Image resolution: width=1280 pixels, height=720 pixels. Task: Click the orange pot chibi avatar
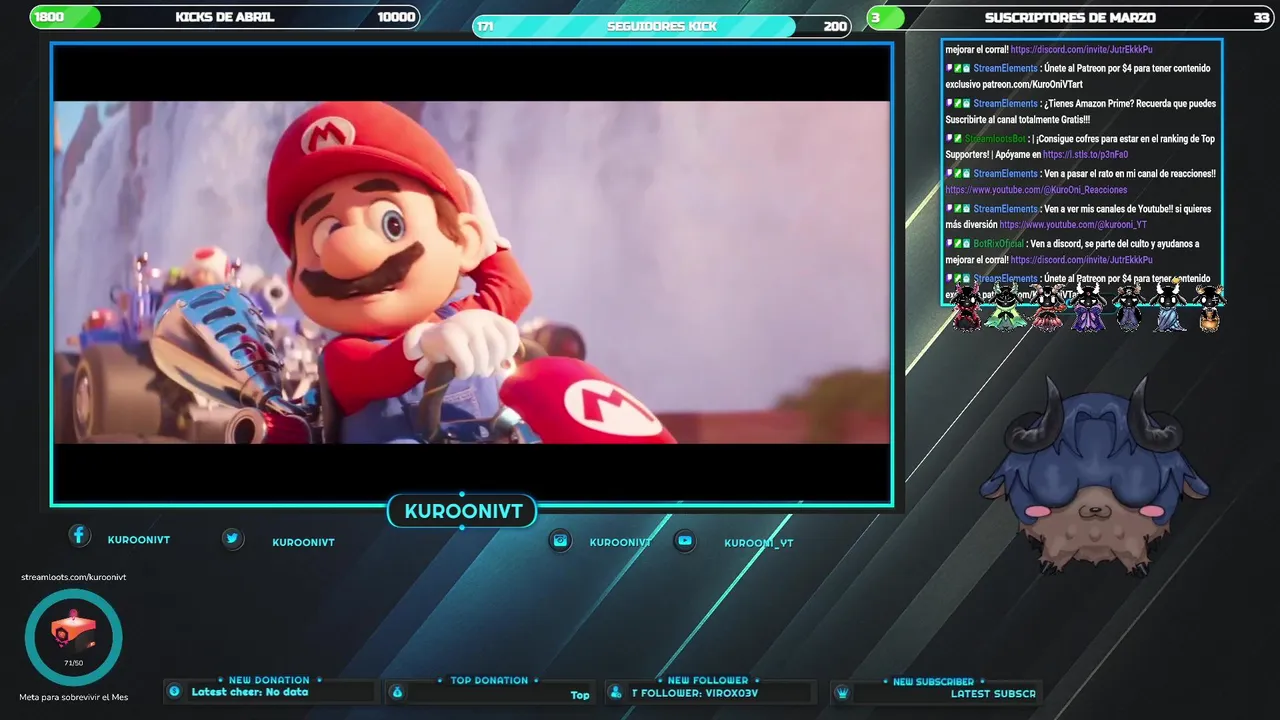[1210, 308]
